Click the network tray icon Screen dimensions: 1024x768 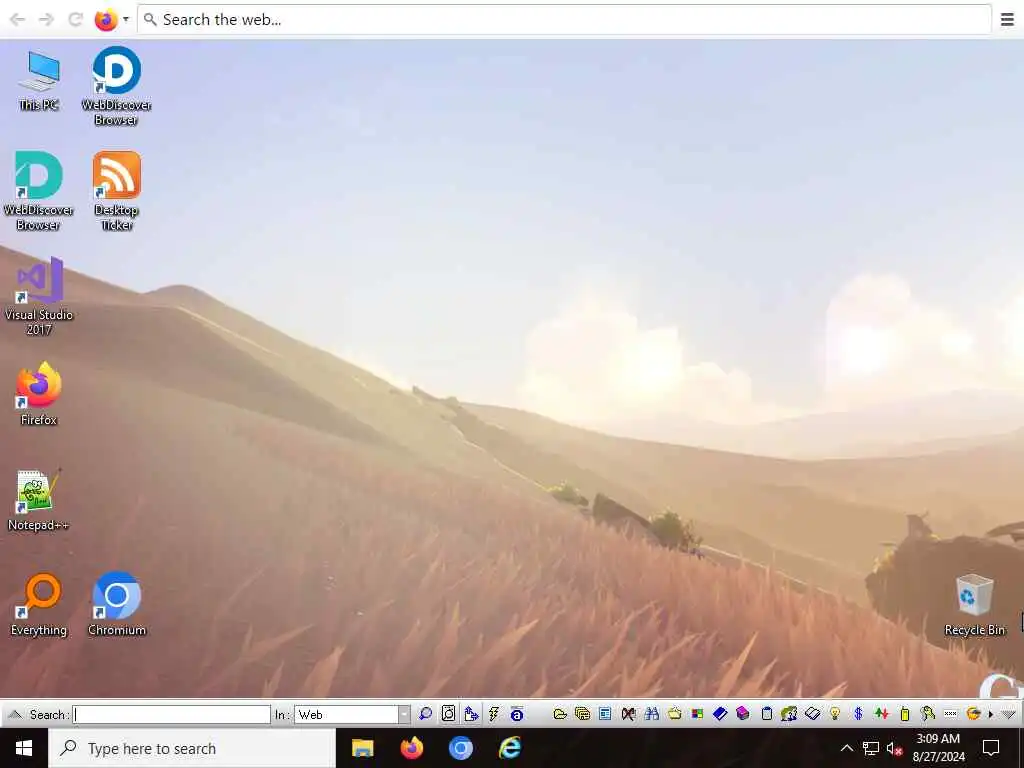(x=871, y=748)
